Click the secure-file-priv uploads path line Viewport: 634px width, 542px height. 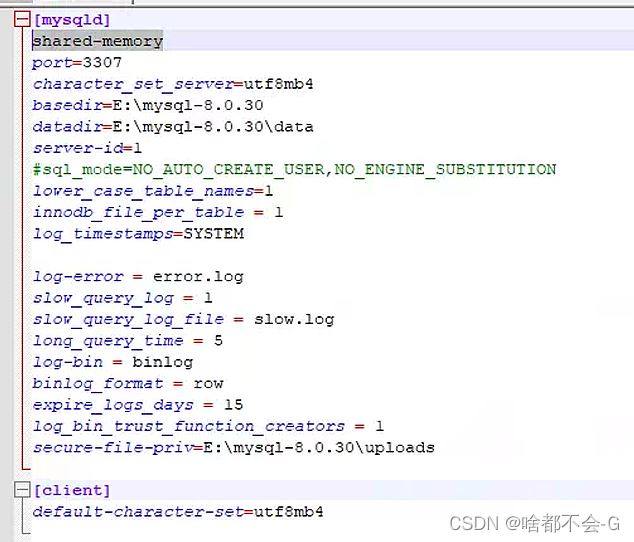pos(234,448)
